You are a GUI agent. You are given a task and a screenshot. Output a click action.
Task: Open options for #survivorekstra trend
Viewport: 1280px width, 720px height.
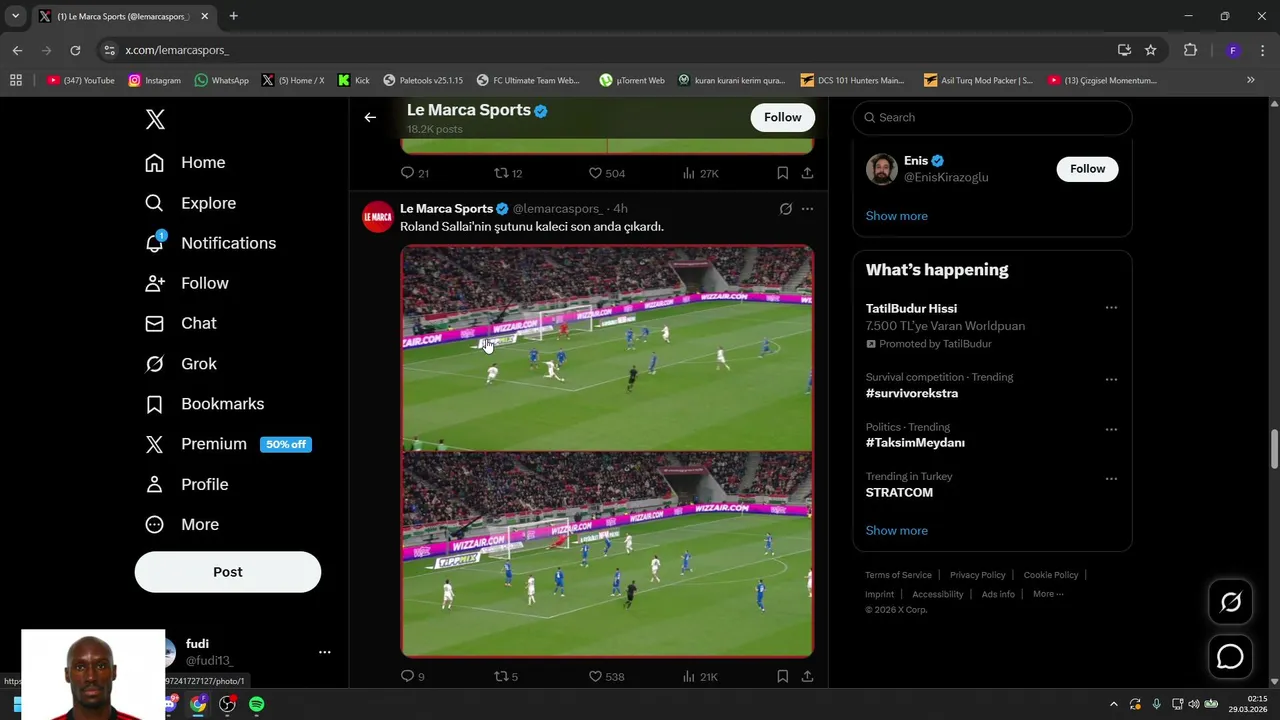pyautogui.click(x=1111, y=380)
